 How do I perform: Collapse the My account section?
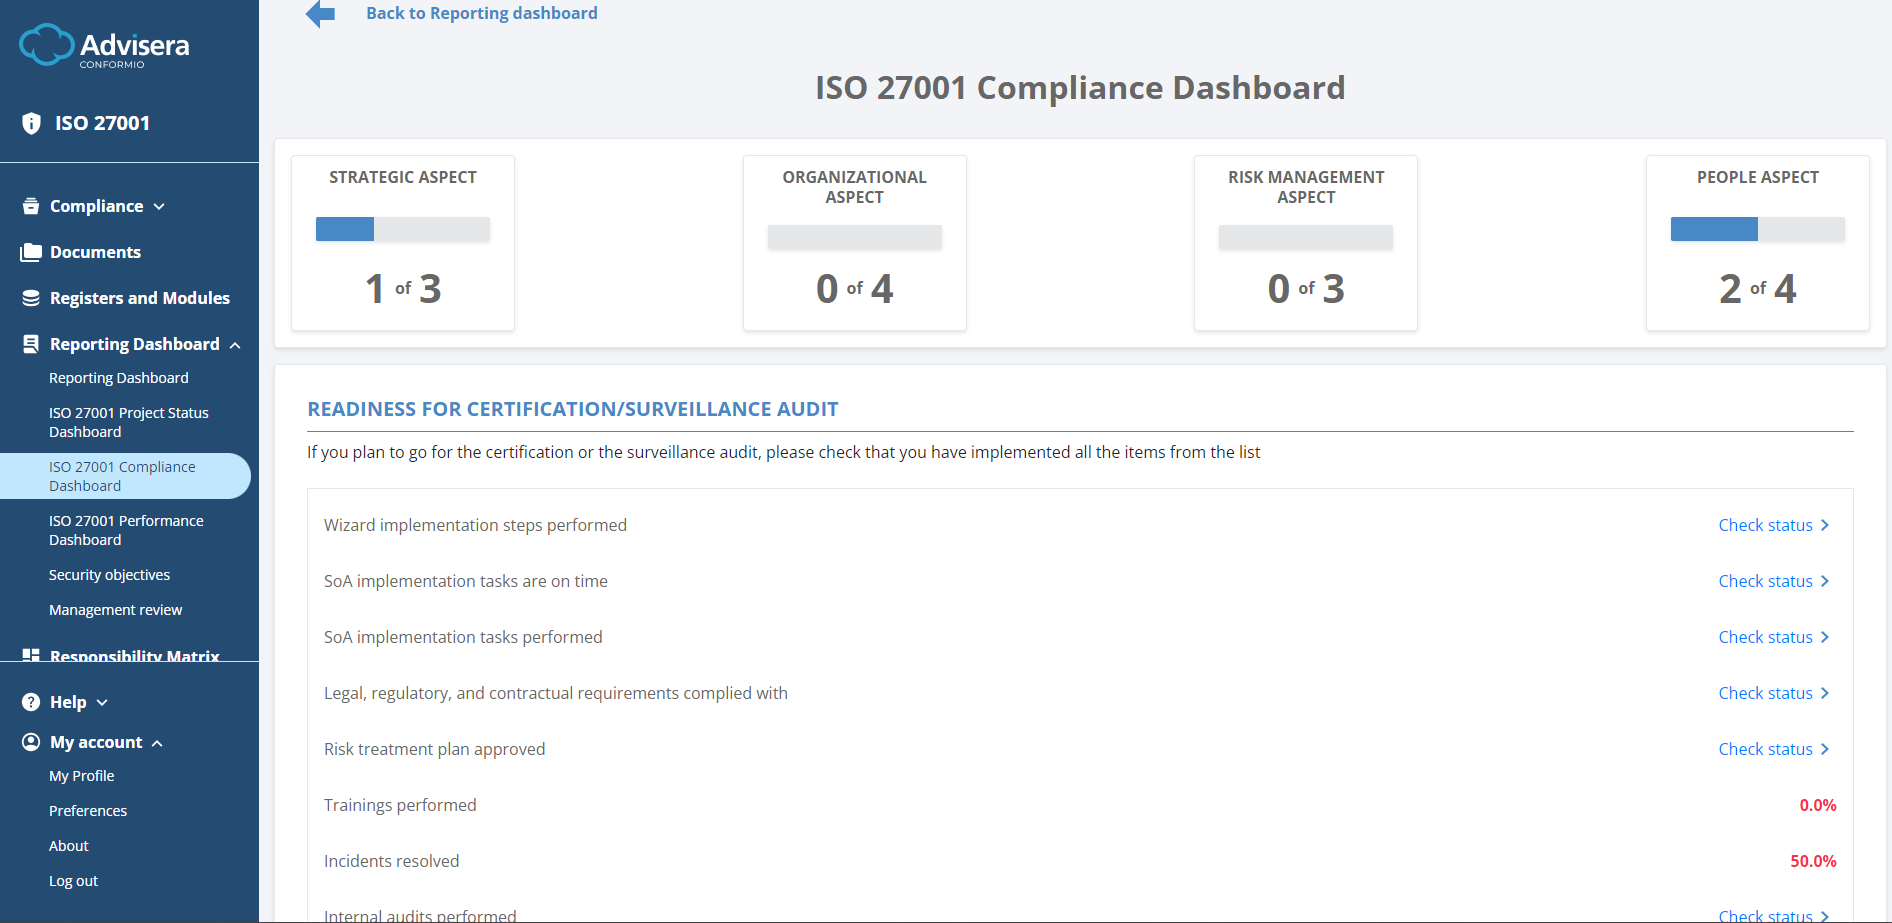tap(157, 742)
